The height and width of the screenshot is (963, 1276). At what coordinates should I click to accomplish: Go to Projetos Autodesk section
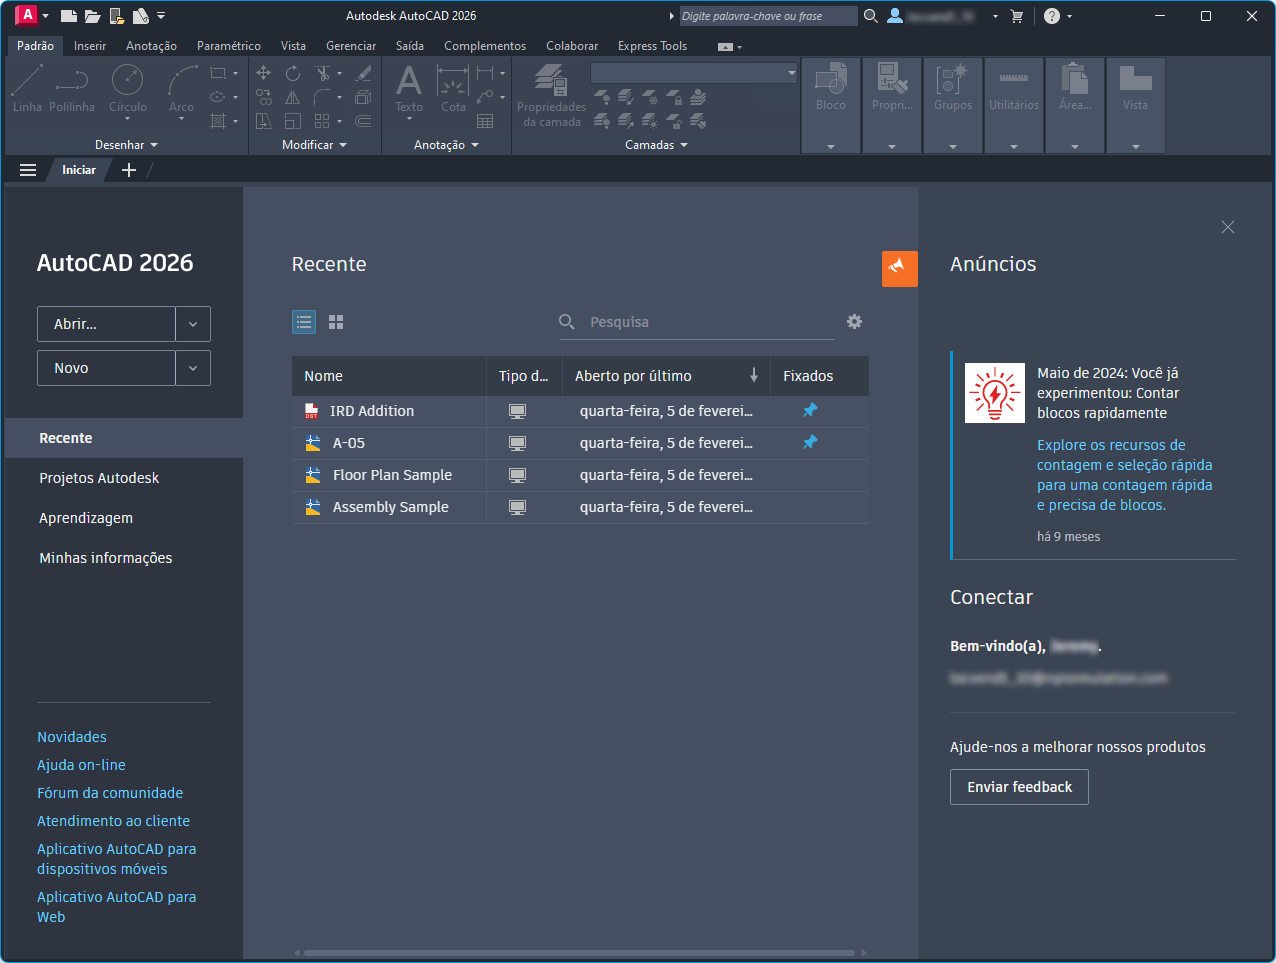tap(99, 478)
